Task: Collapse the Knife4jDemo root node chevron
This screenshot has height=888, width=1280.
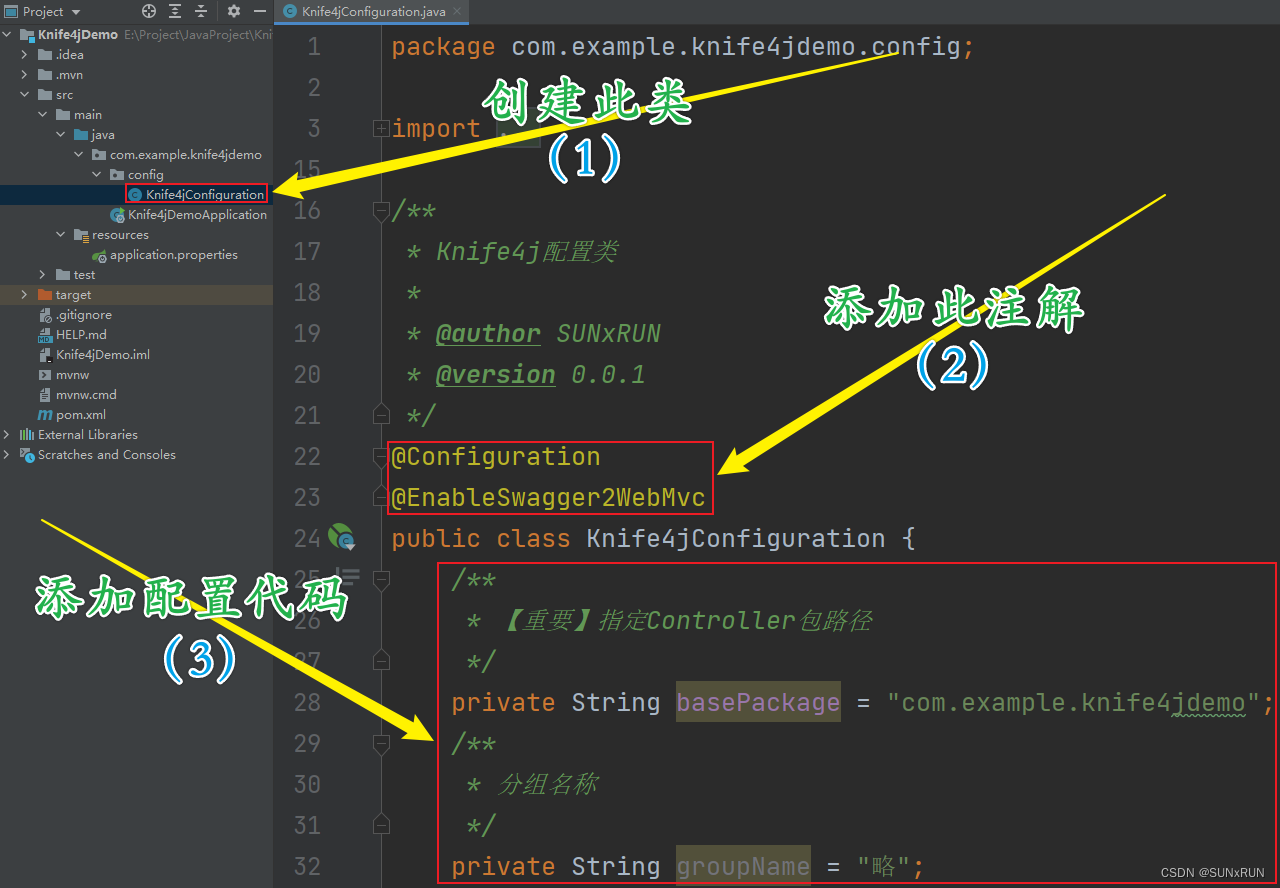Action: point(8,35)
